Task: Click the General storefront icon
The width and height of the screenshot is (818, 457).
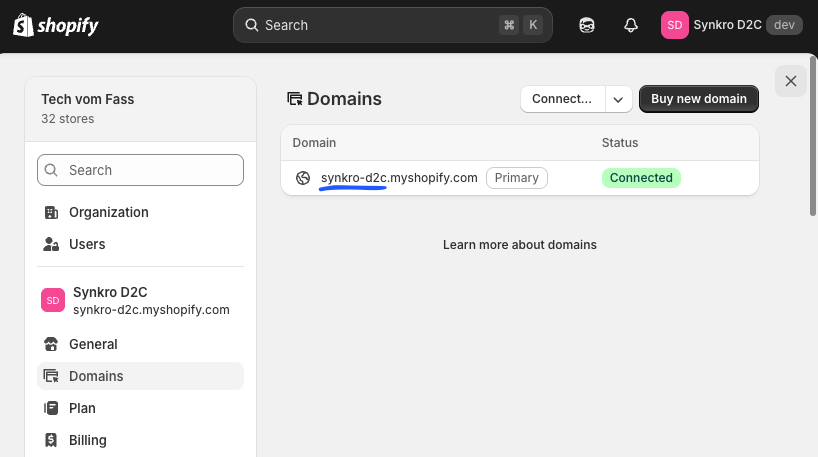Action: (x=51, y=344)
